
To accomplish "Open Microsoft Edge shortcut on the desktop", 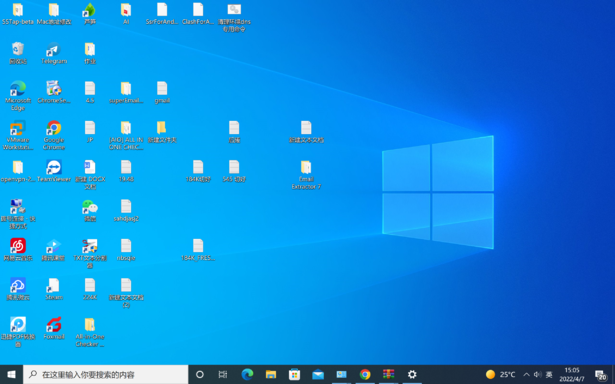I will (18, 96).
